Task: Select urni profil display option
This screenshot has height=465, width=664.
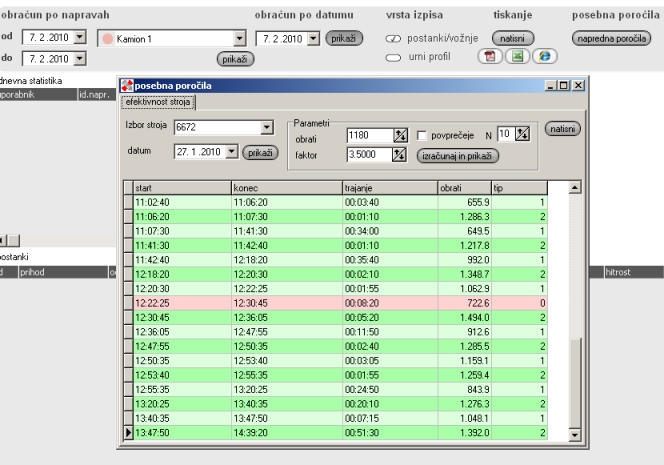Action: coord(393,58)
